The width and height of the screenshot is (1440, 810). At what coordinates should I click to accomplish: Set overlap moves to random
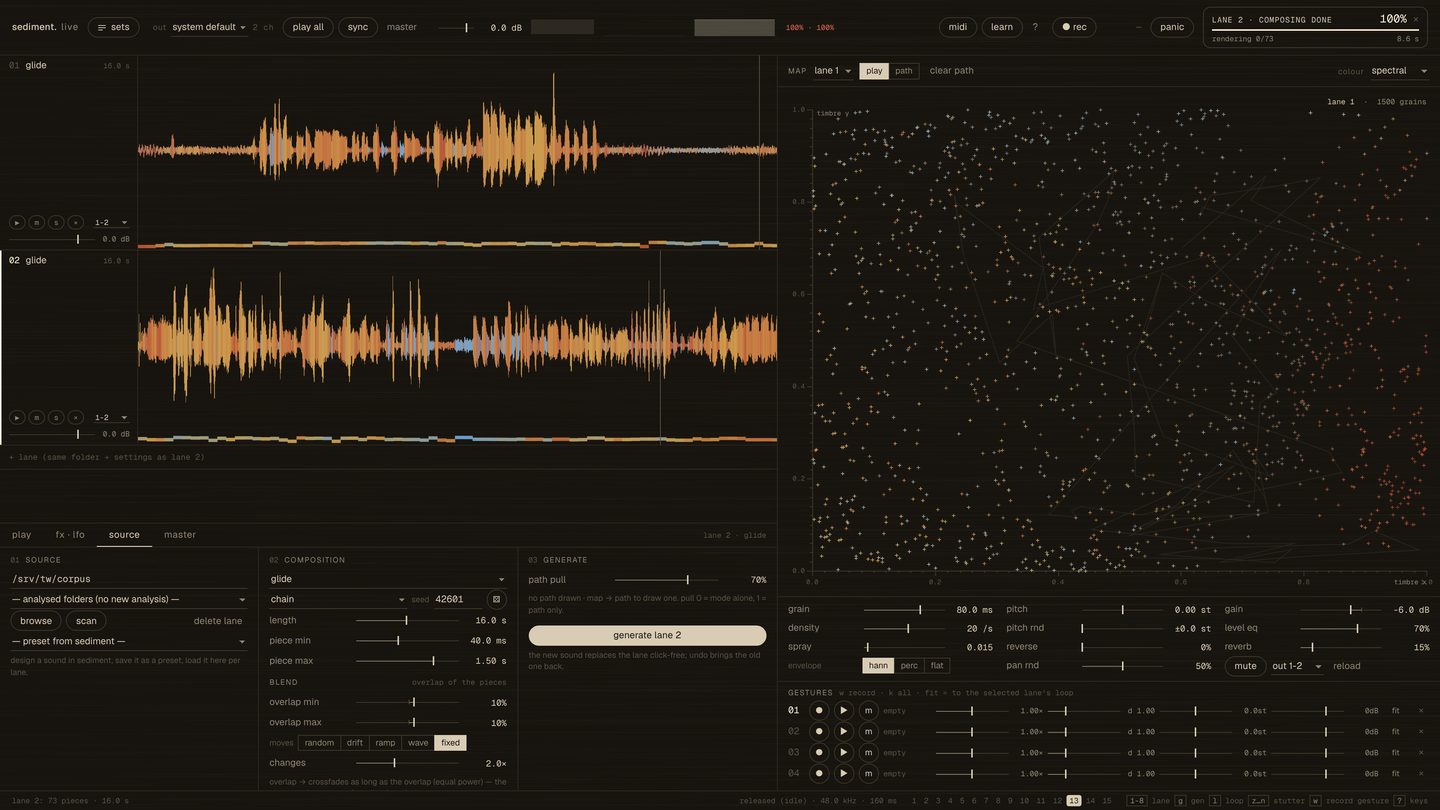[319, 743]
